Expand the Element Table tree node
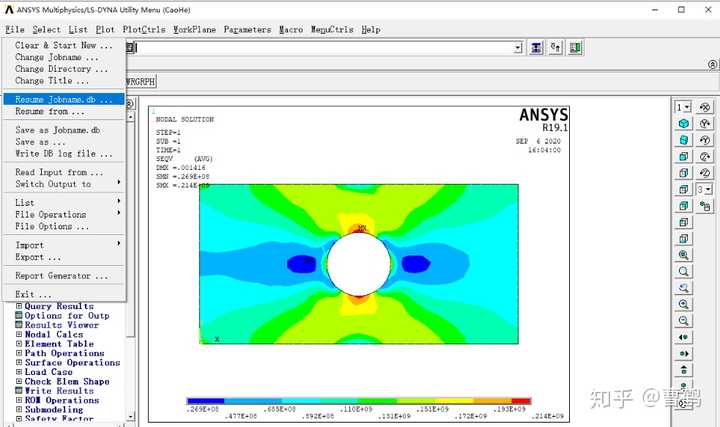720x427 pixels. click(x=19, y=343)
